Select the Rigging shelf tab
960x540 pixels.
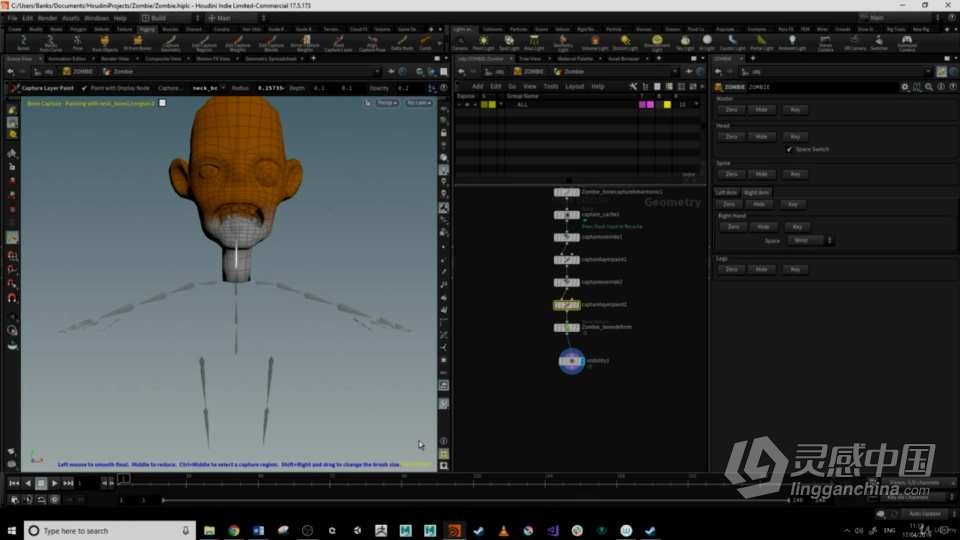point(147,29)
